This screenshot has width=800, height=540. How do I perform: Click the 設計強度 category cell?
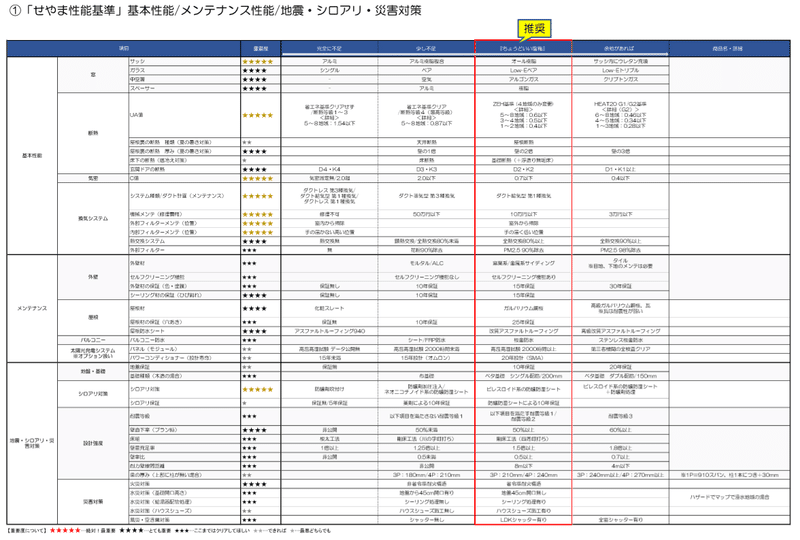click(x=93, y=444)
